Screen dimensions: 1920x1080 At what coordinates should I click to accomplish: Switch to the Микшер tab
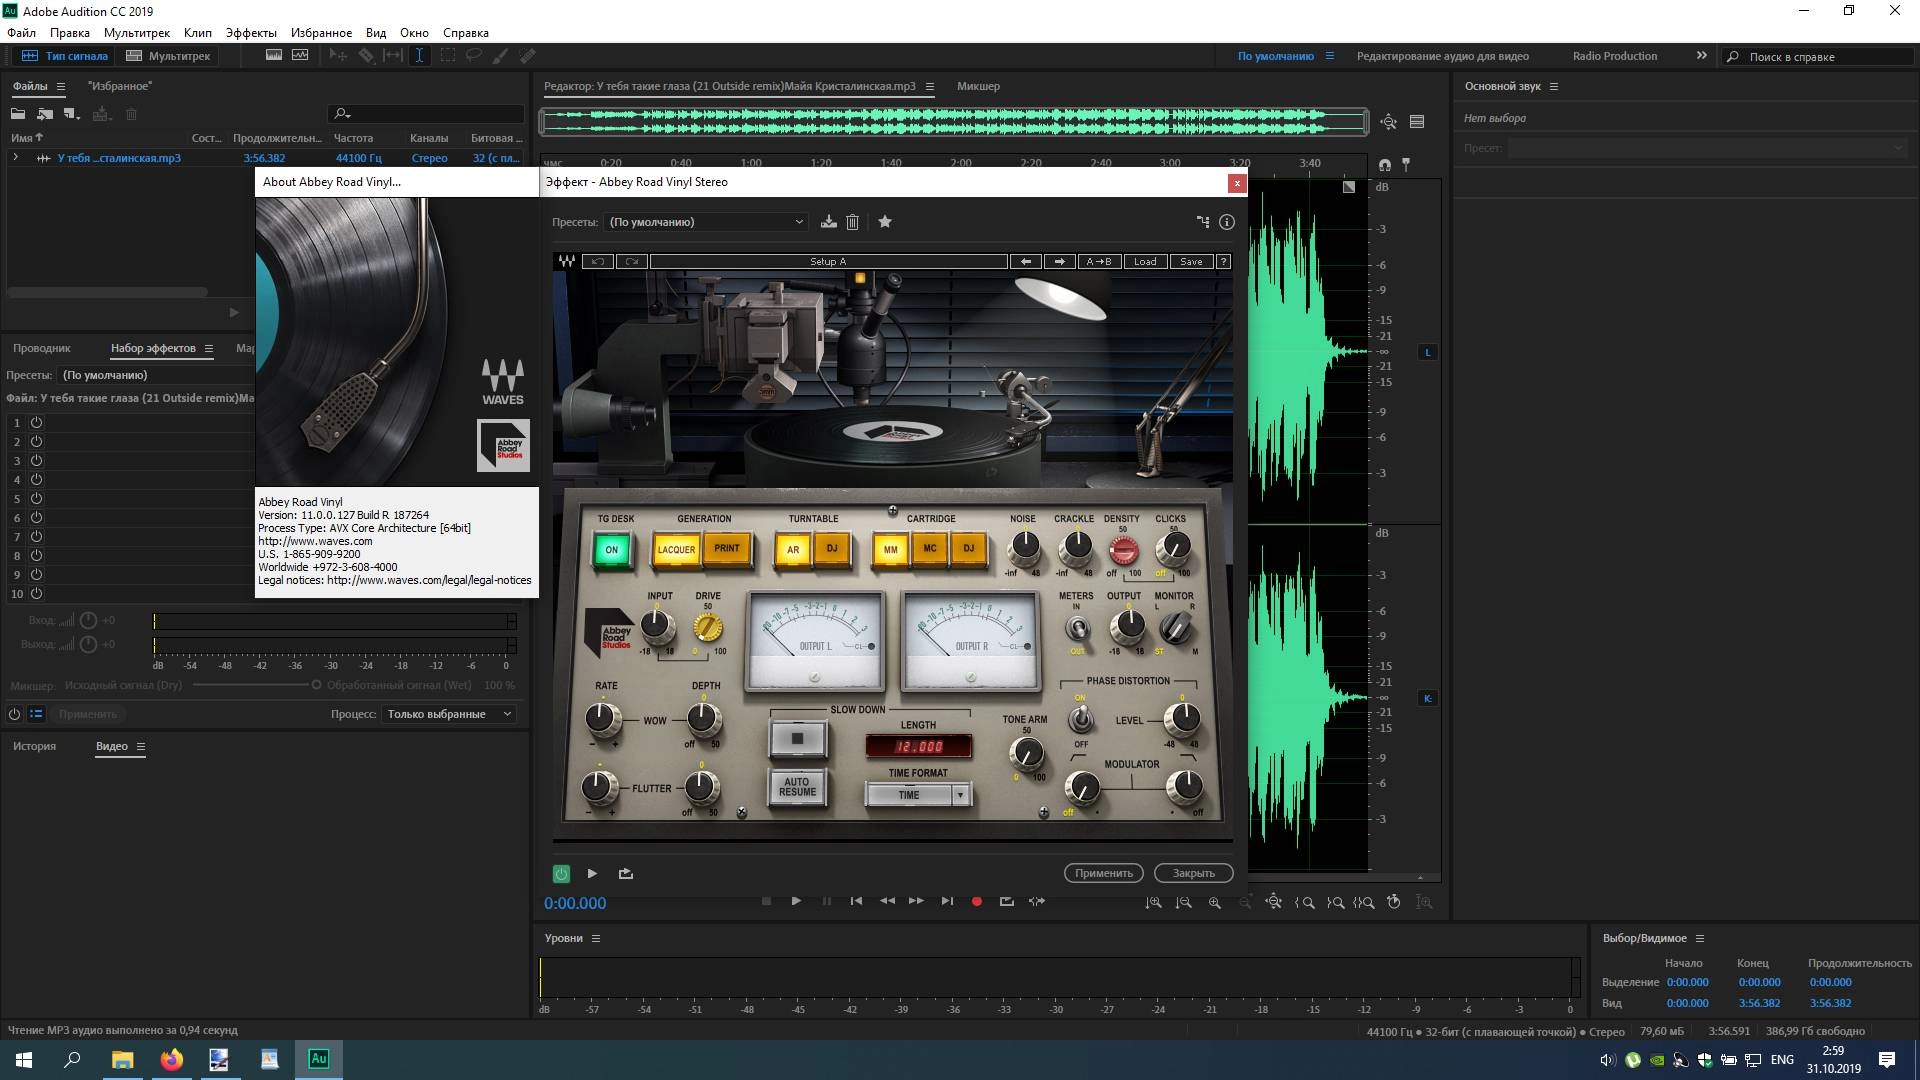coord(978,86)
